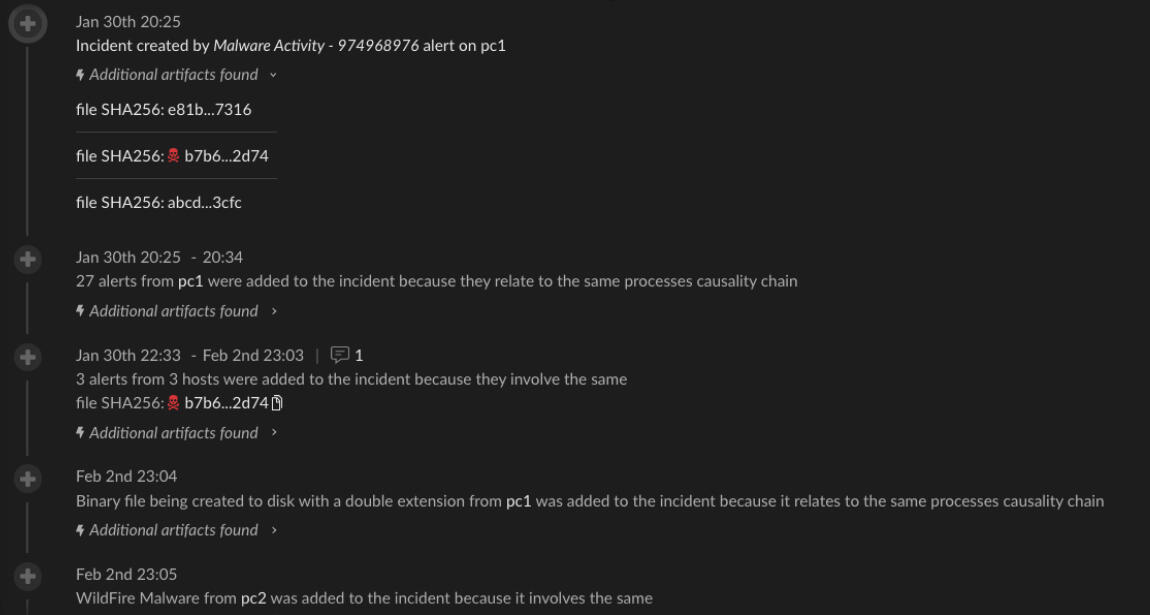
Task: Click the plus icon next to the 27 alerts entry
Action: pos(28,260)
